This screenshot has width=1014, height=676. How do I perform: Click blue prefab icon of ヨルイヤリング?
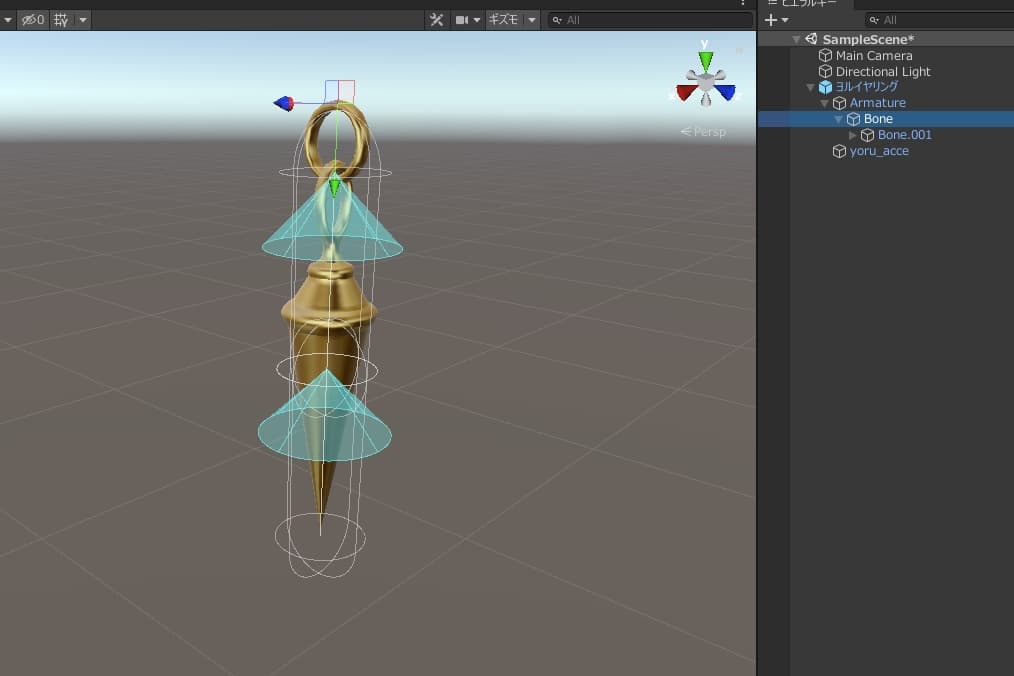tap(825, 87)
